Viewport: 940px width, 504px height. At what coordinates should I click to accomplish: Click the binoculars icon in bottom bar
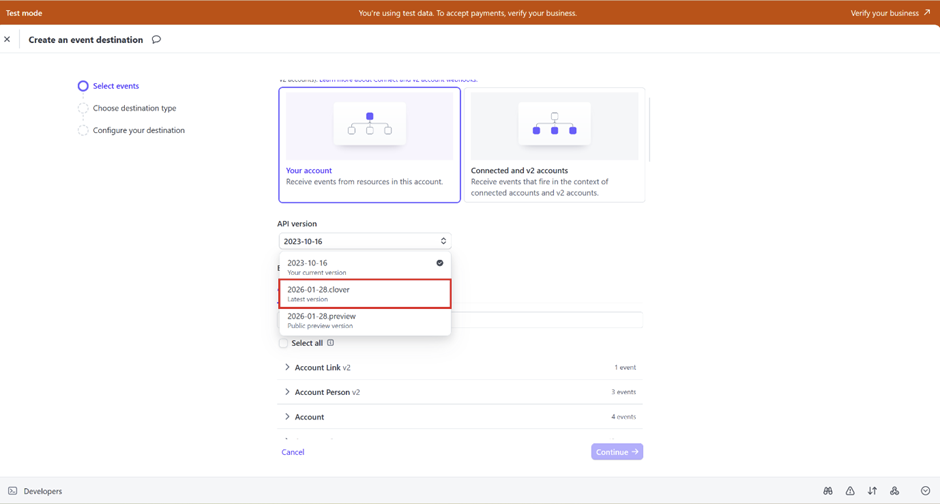pos(828,491)
